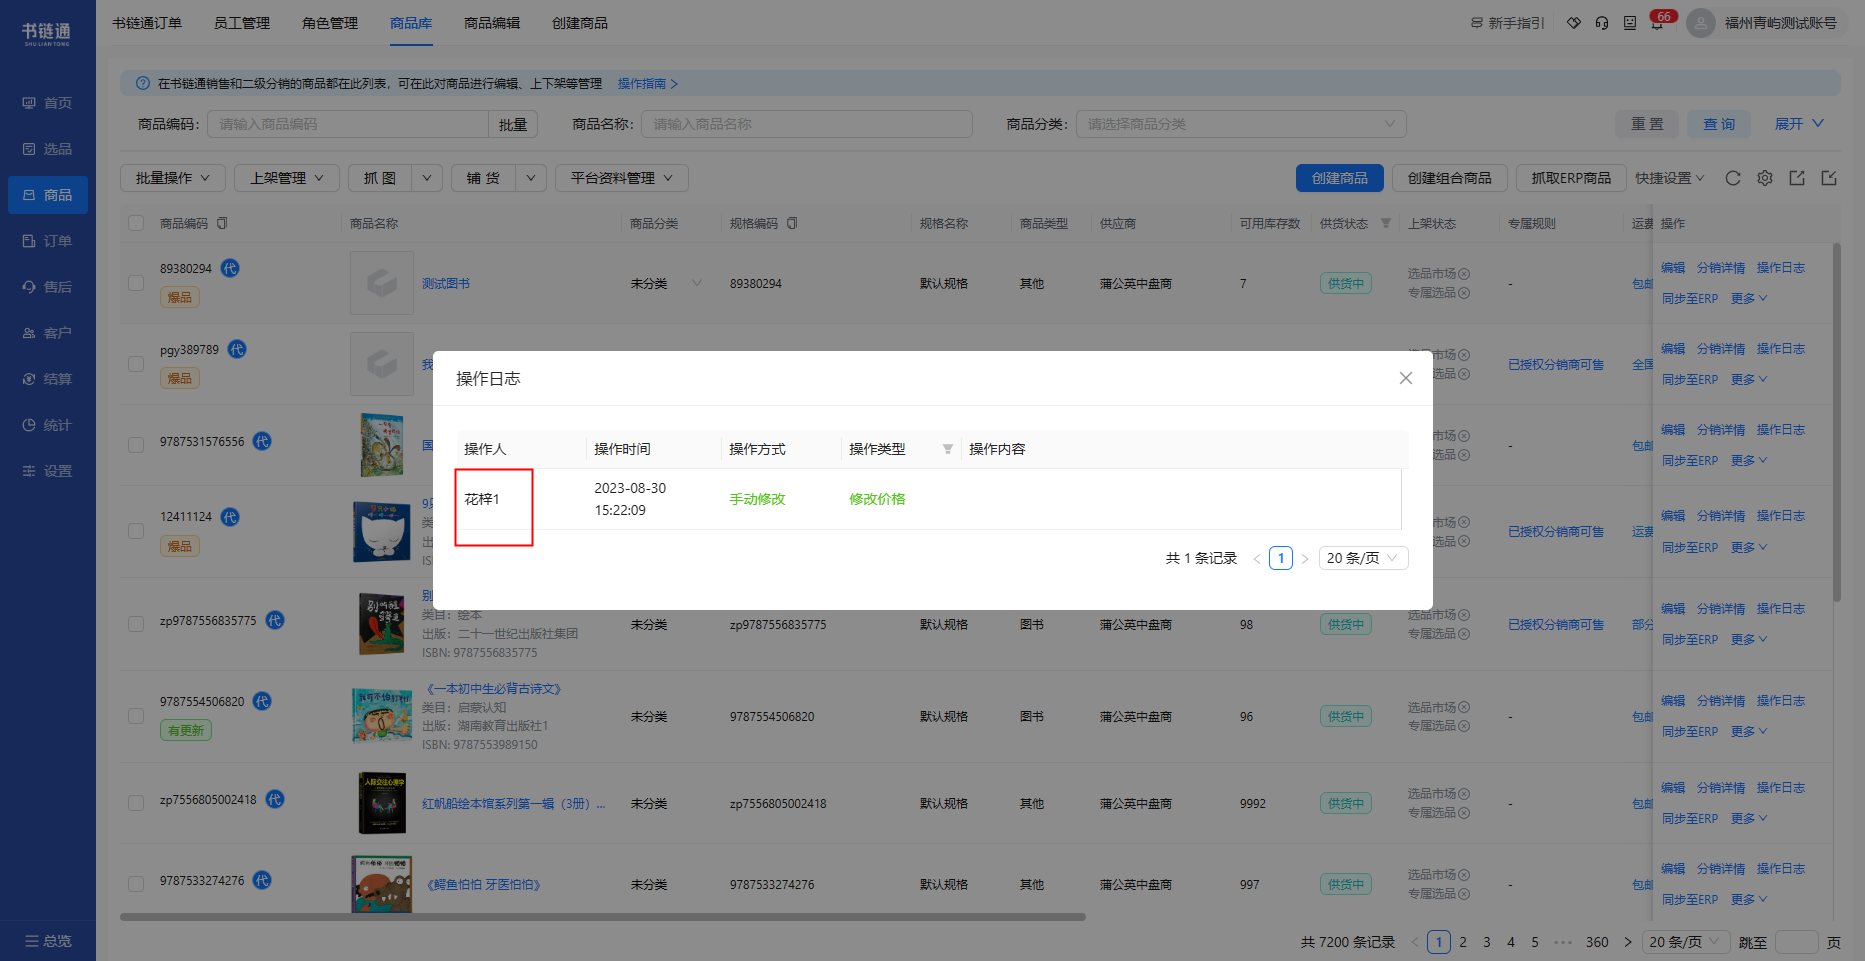Screen dimensions: 1865x961
Task: Refresh the product list with circular arrow icon
Action: 1733,178
